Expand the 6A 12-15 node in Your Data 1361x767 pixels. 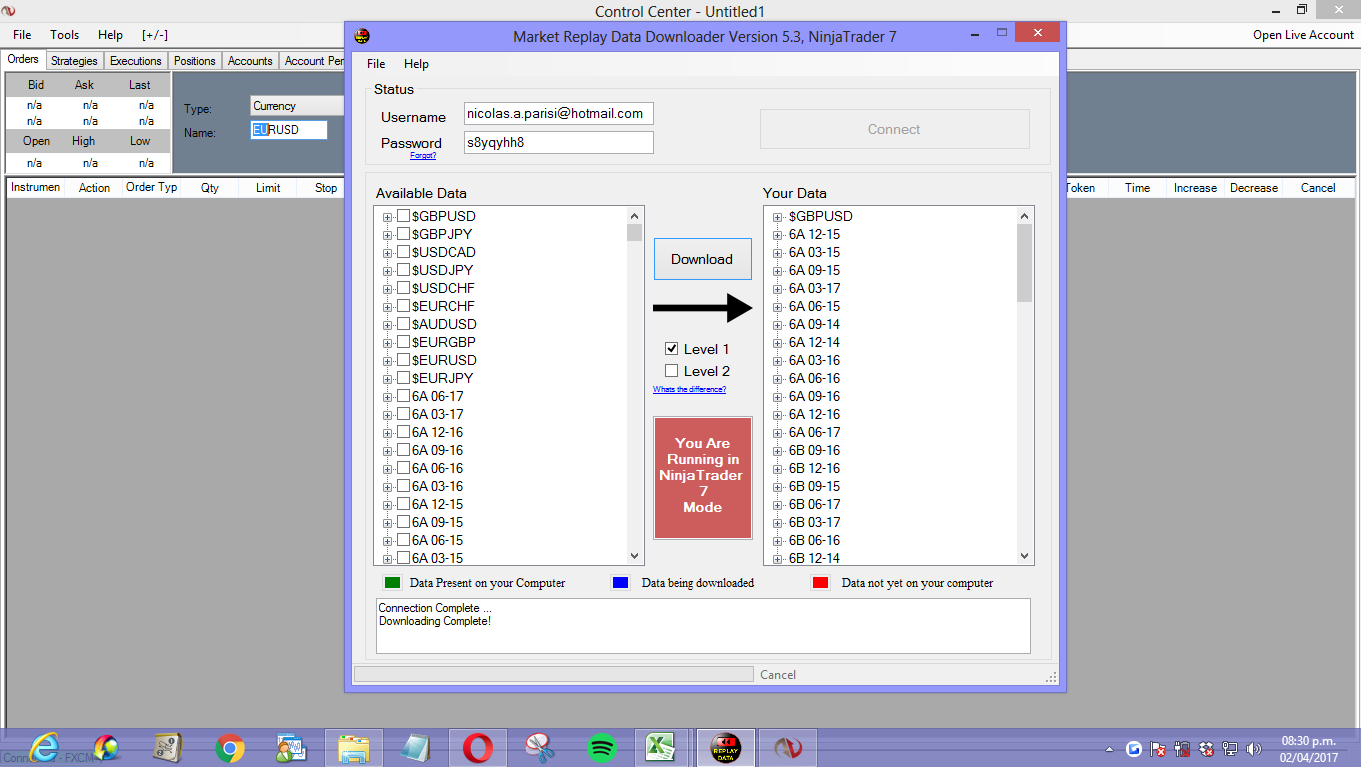pos(778,235)
